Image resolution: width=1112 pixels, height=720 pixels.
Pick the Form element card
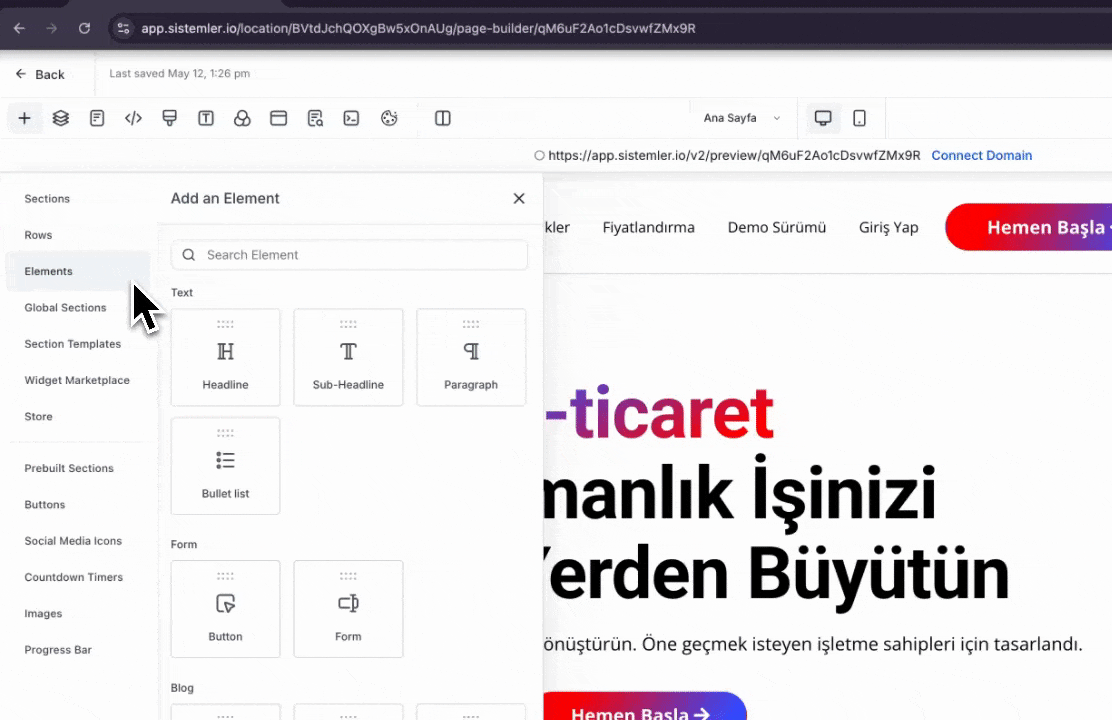point(348,609)
